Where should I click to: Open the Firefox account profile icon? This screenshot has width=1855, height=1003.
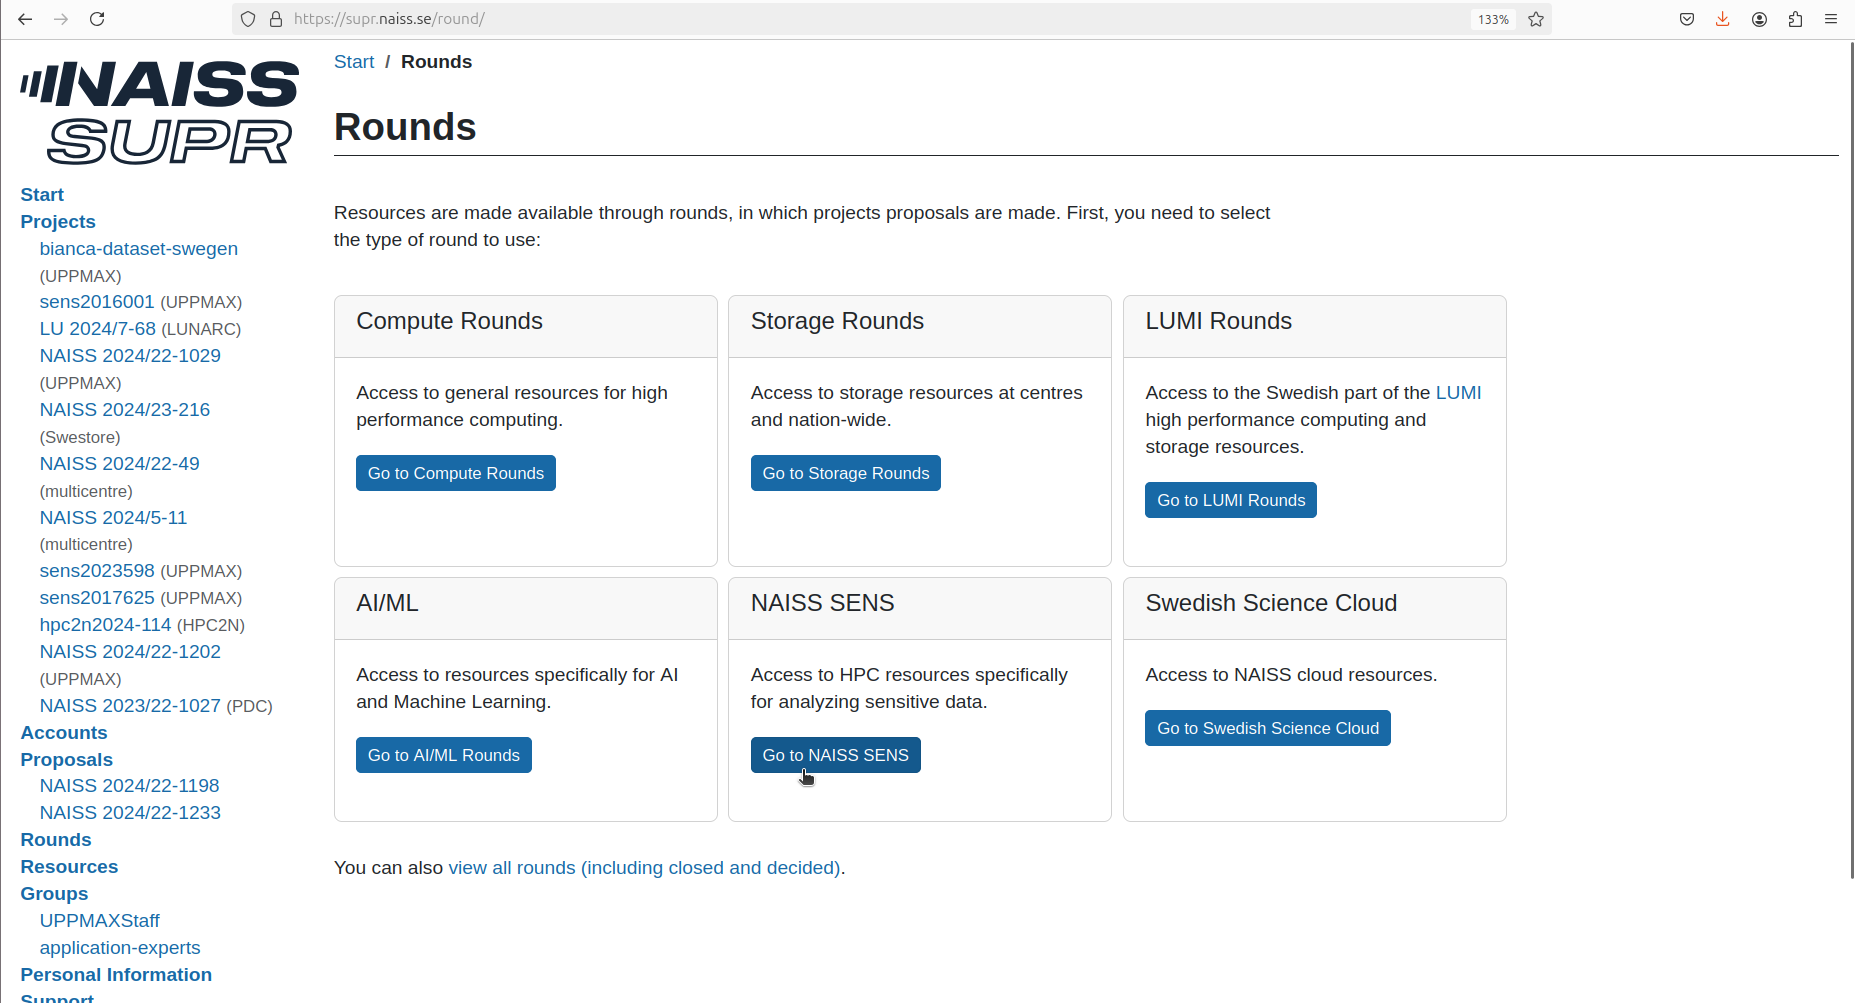tap(1759, 19)
